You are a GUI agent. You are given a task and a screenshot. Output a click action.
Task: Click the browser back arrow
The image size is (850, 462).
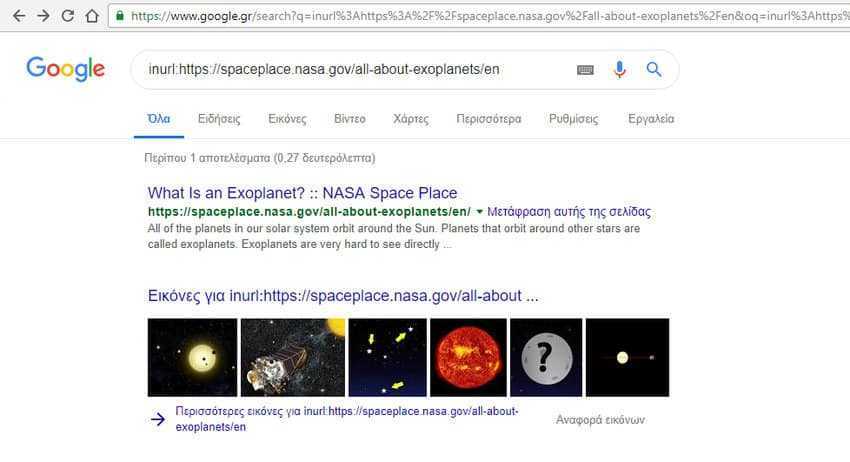click(x=19, y=16)
